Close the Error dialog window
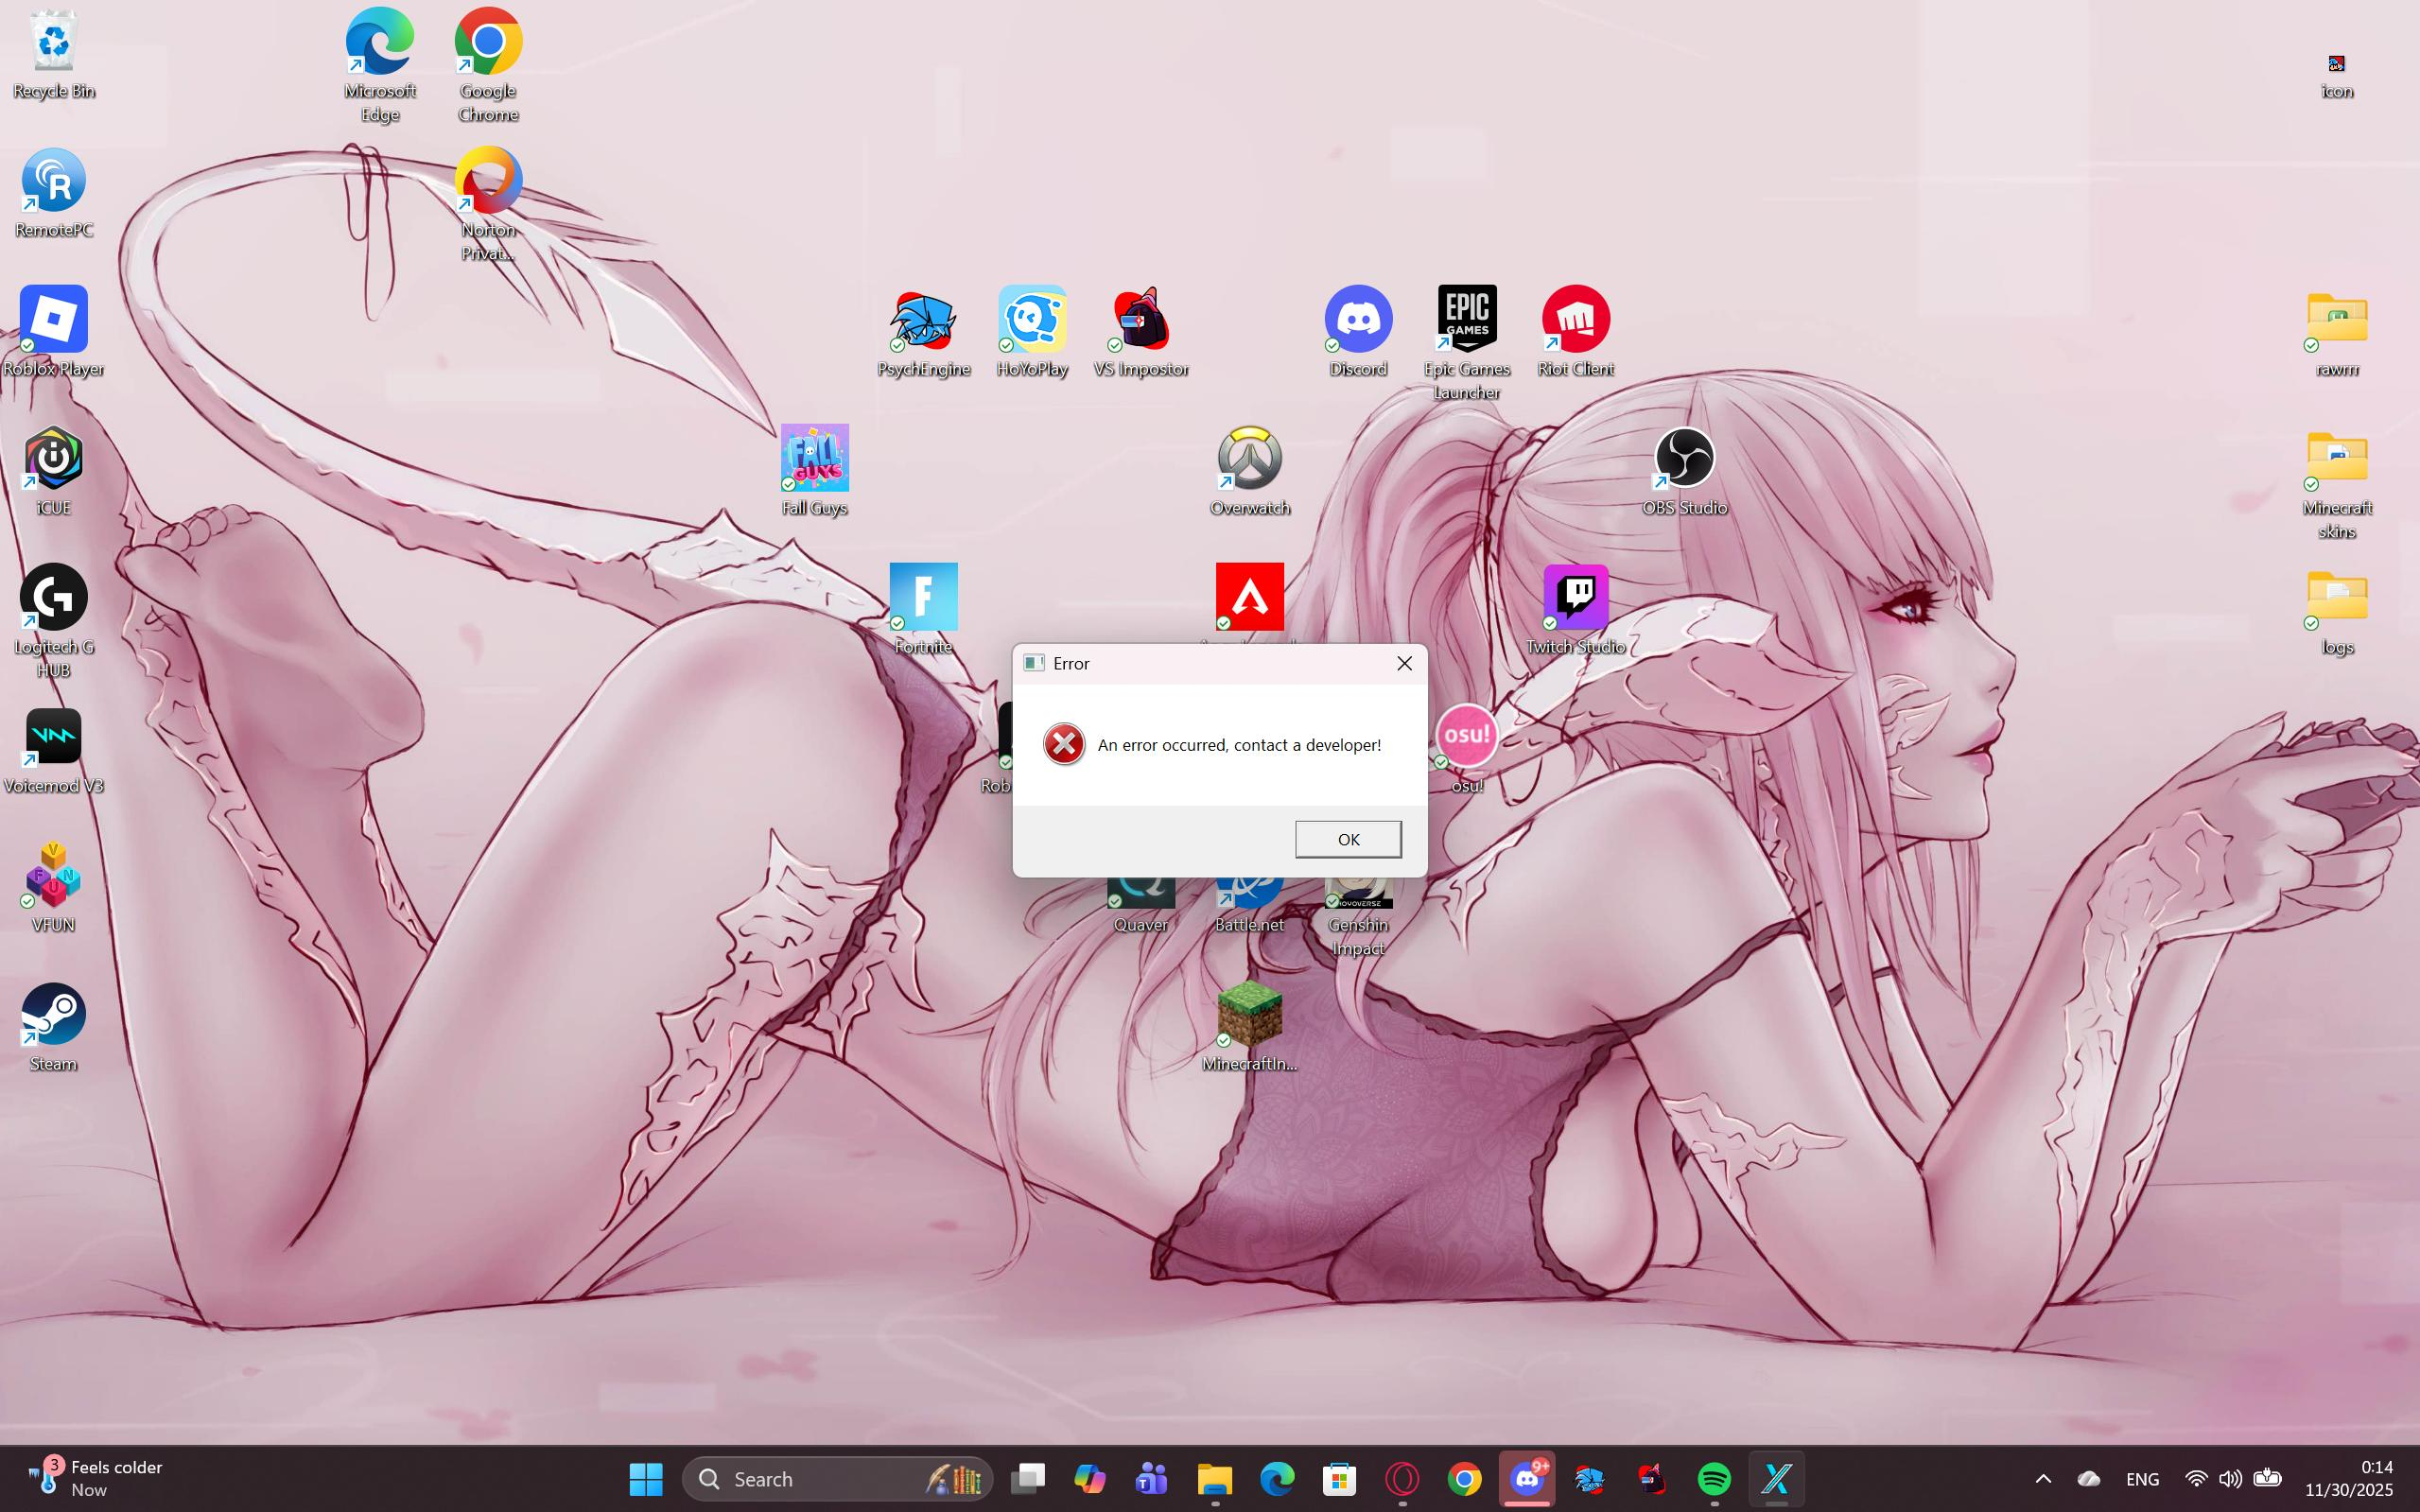 point(1404,663)
